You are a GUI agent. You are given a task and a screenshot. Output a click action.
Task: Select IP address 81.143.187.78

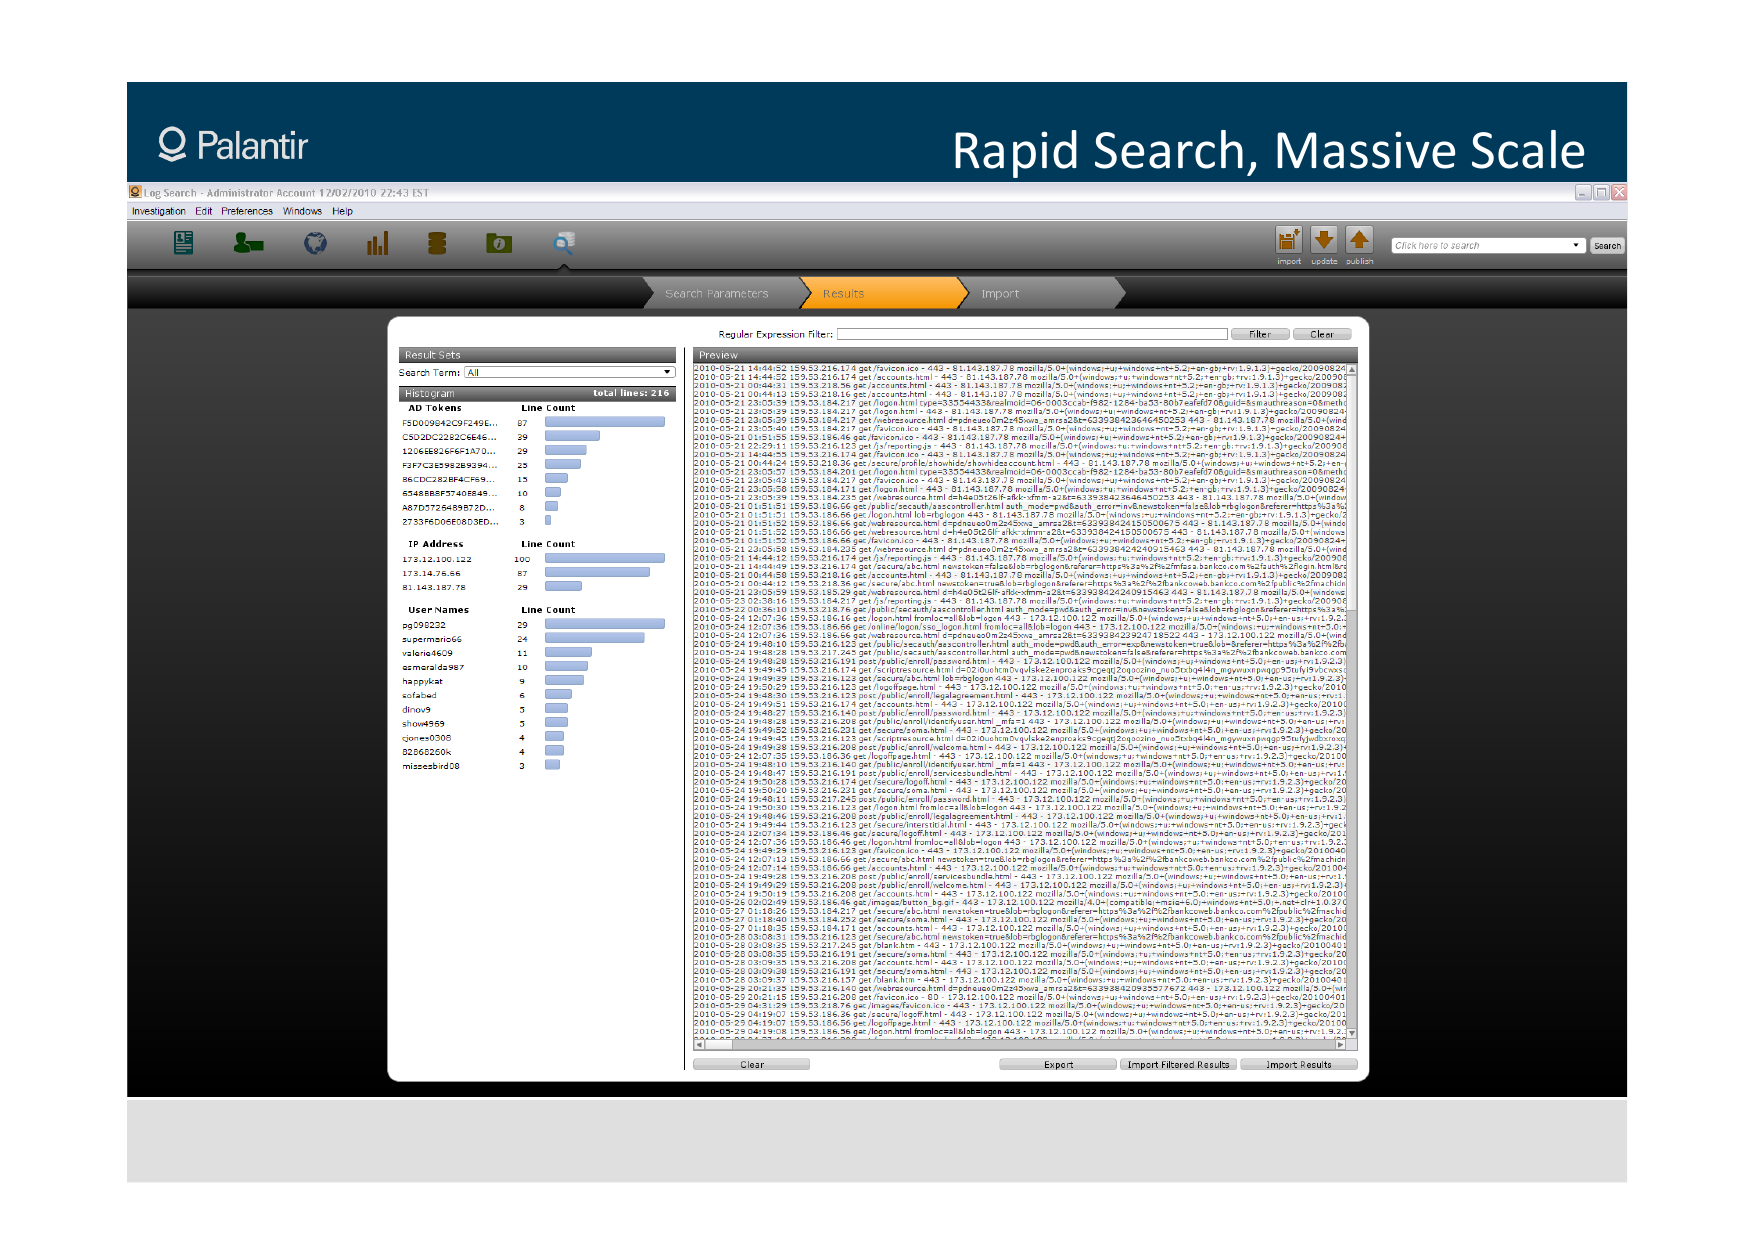[434, 587]
